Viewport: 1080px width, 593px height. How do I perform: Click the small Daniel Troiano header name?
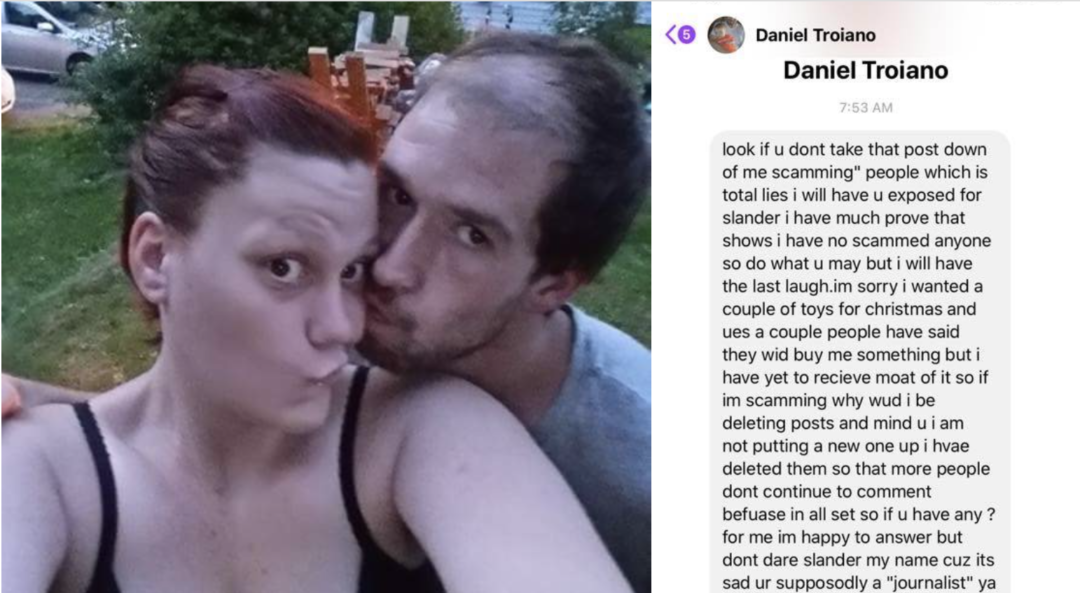click(816, 35)
